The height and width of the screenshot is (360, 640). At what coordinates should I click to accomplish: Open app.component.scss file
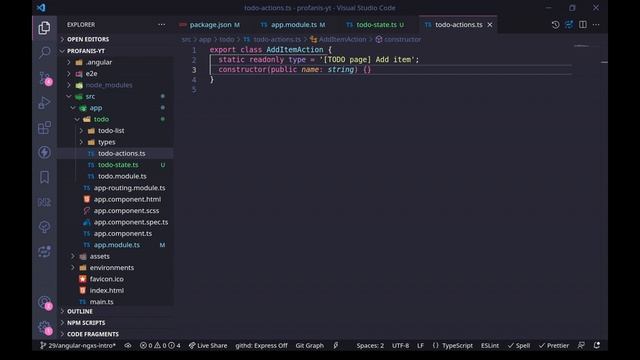coord(127,211)
